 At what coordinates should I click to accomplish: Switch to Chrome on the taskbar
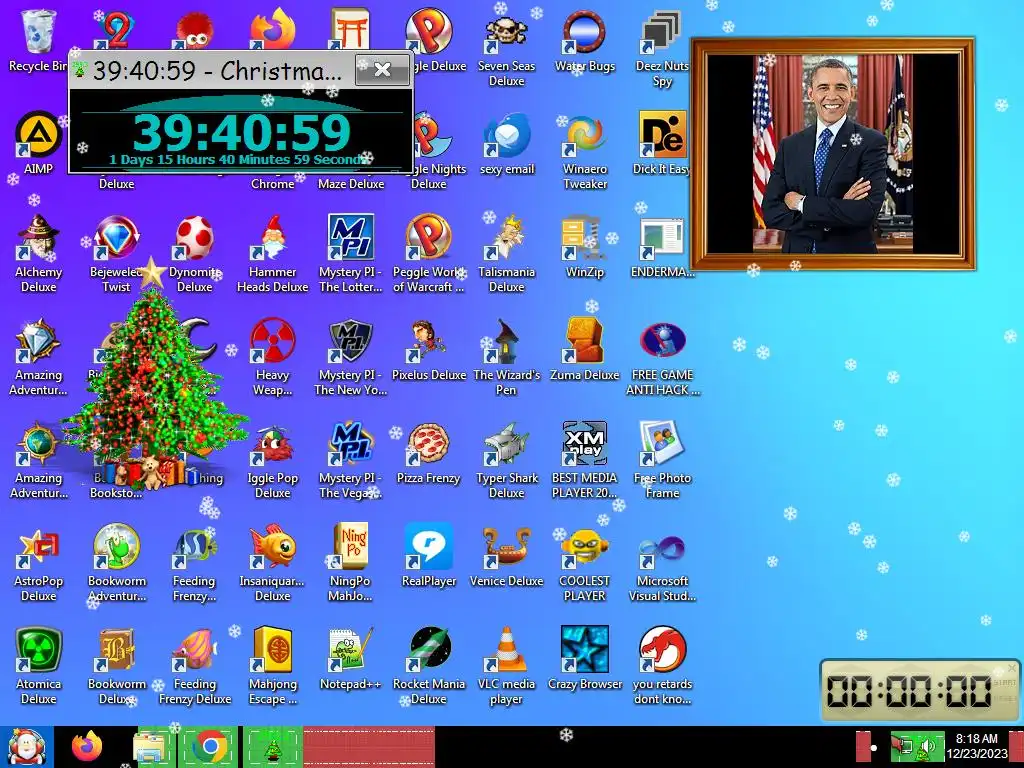pyautogui.click(x=210, y=747)
